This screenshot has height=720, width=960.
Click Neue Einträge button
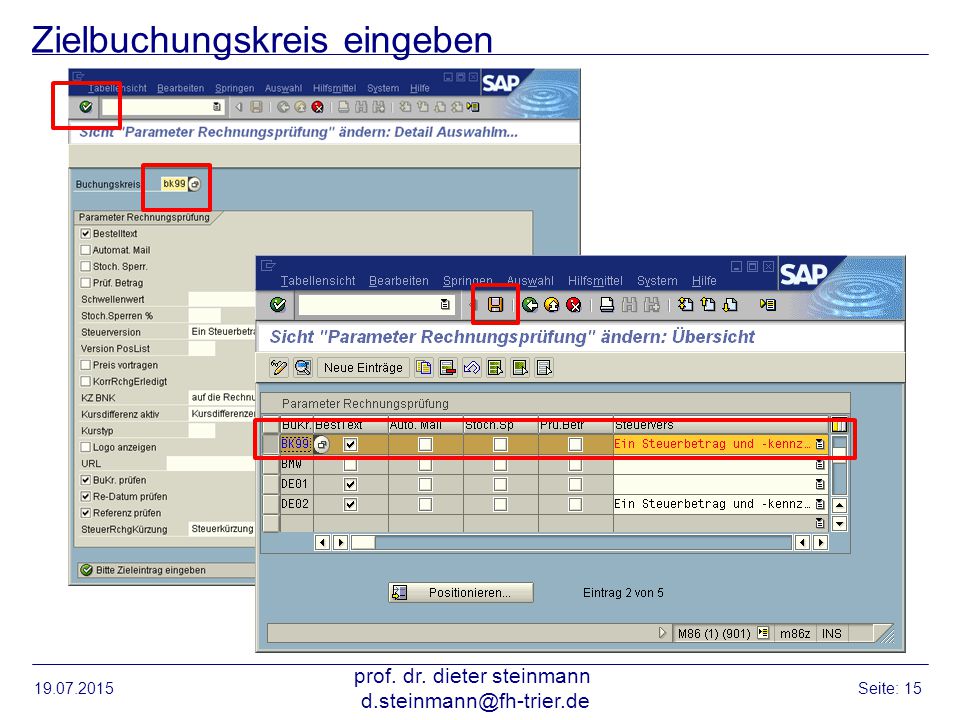click(x=363, y=367)
